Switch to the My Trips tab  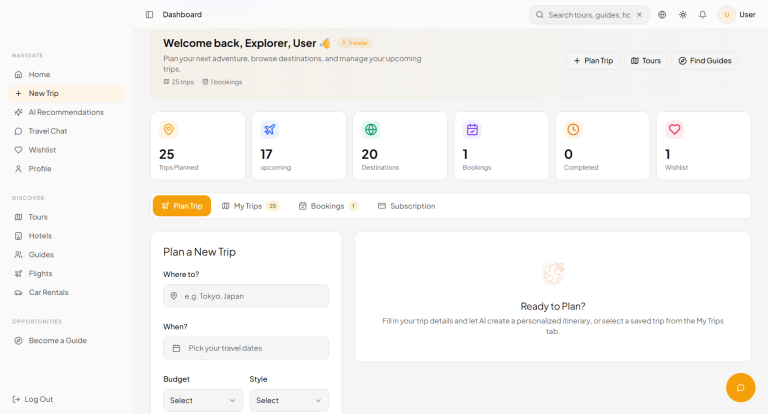[249, 206]
